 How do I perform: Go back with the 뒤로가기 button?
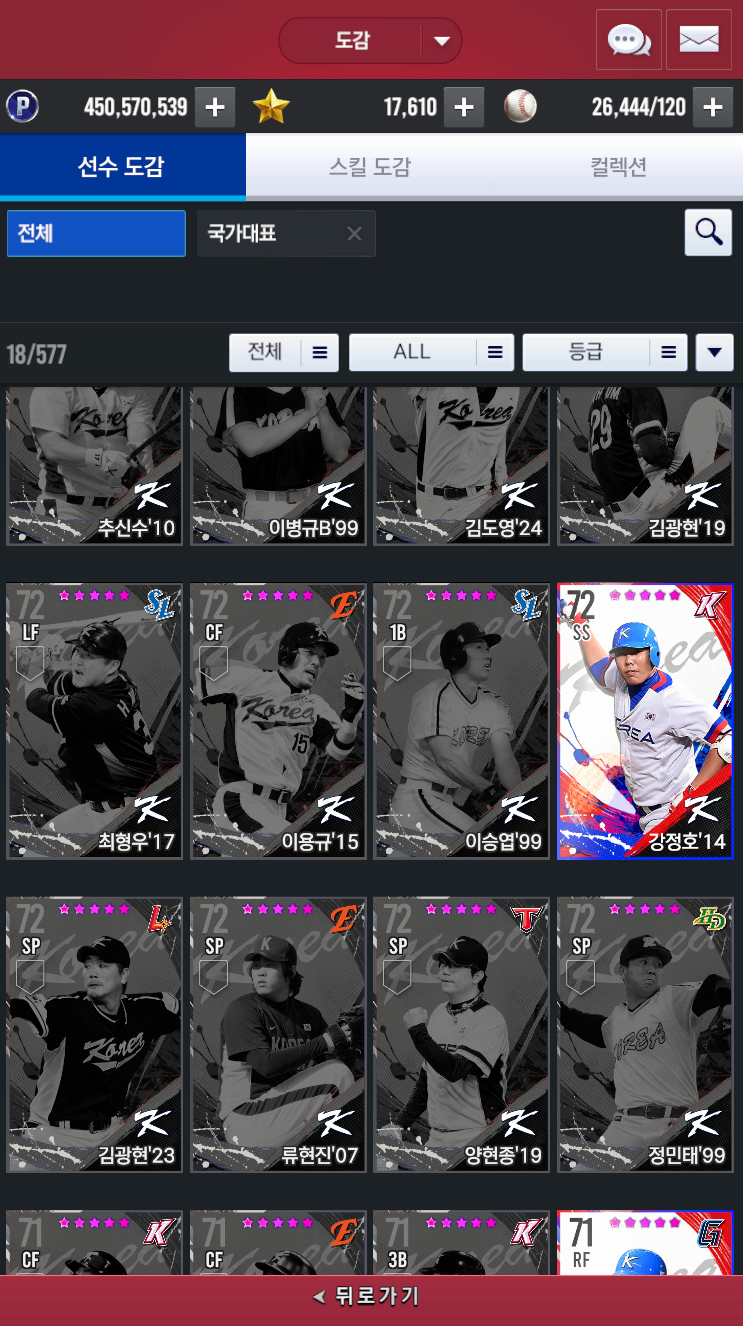point(371,1297)
